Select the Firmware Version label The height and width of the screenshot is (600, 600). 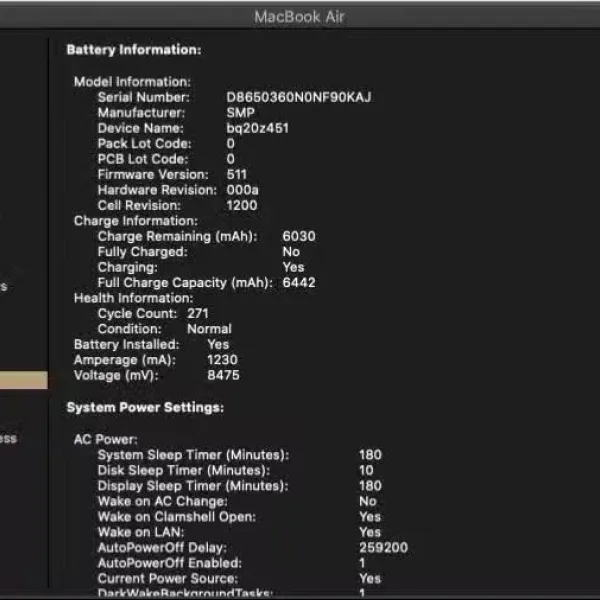click(x=153, y=174)
